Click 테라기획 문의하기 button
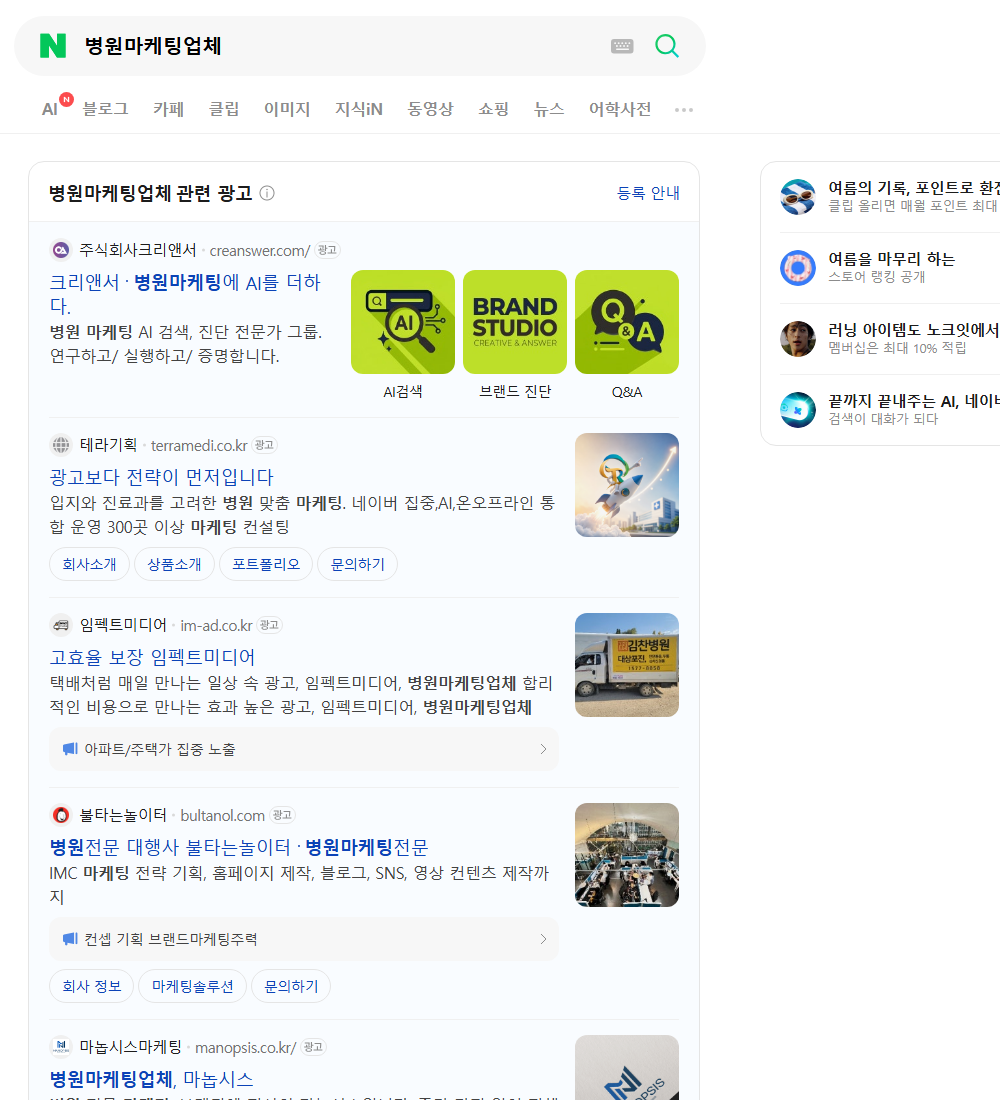1000x1100 pixels. (358, 564)
